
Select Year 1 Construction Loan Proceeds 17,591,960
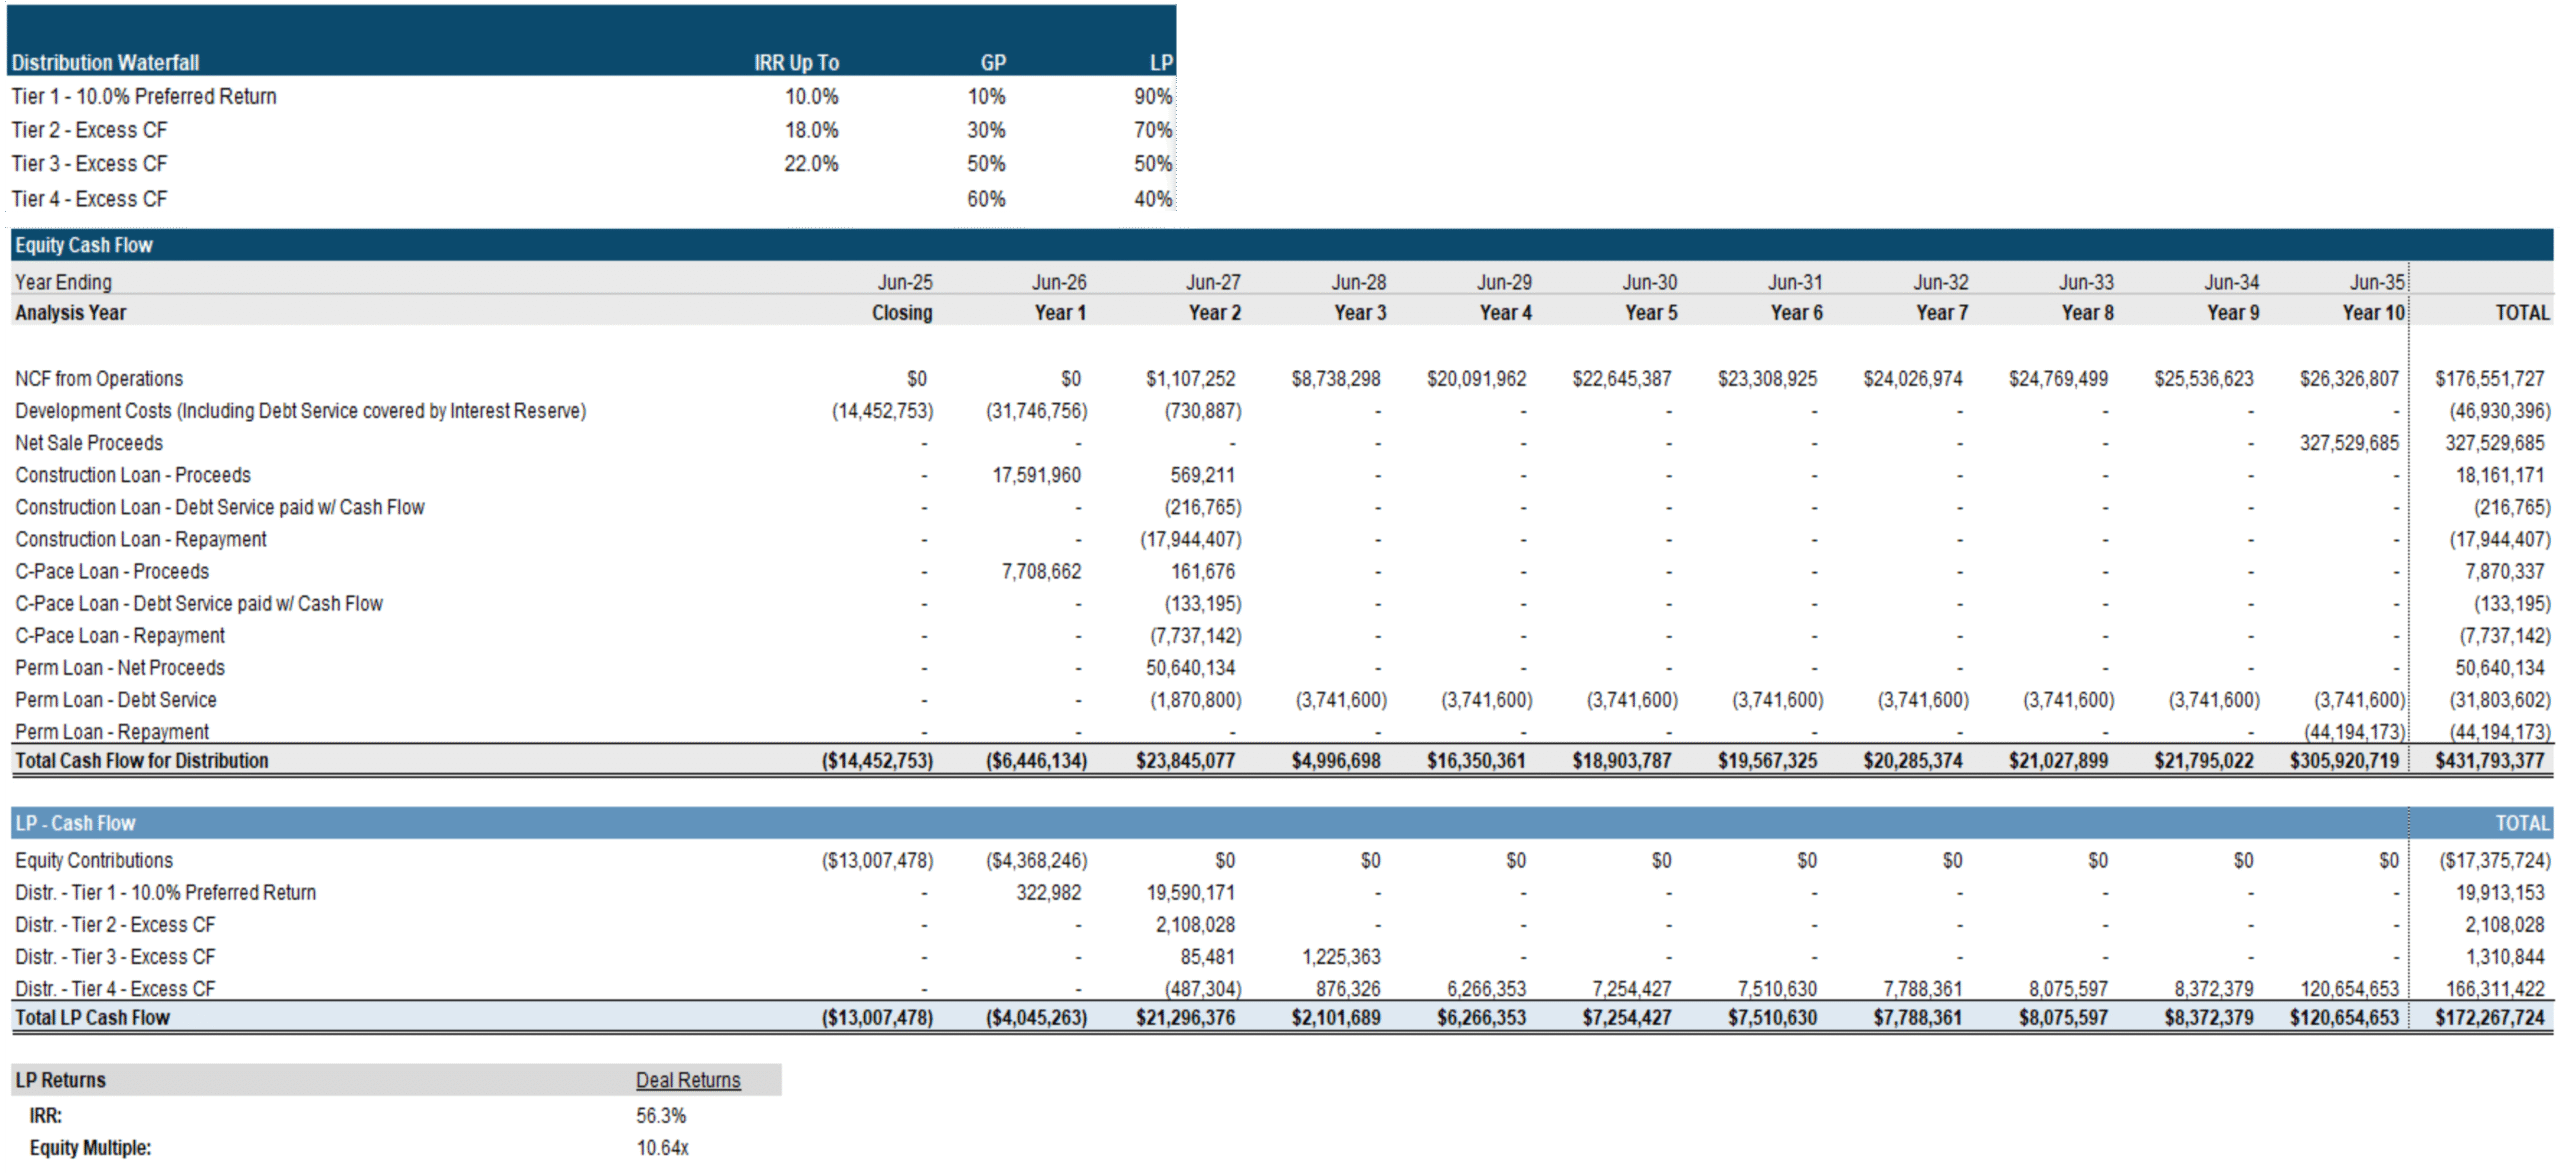pyautogui.click(x=1036, y=475)
